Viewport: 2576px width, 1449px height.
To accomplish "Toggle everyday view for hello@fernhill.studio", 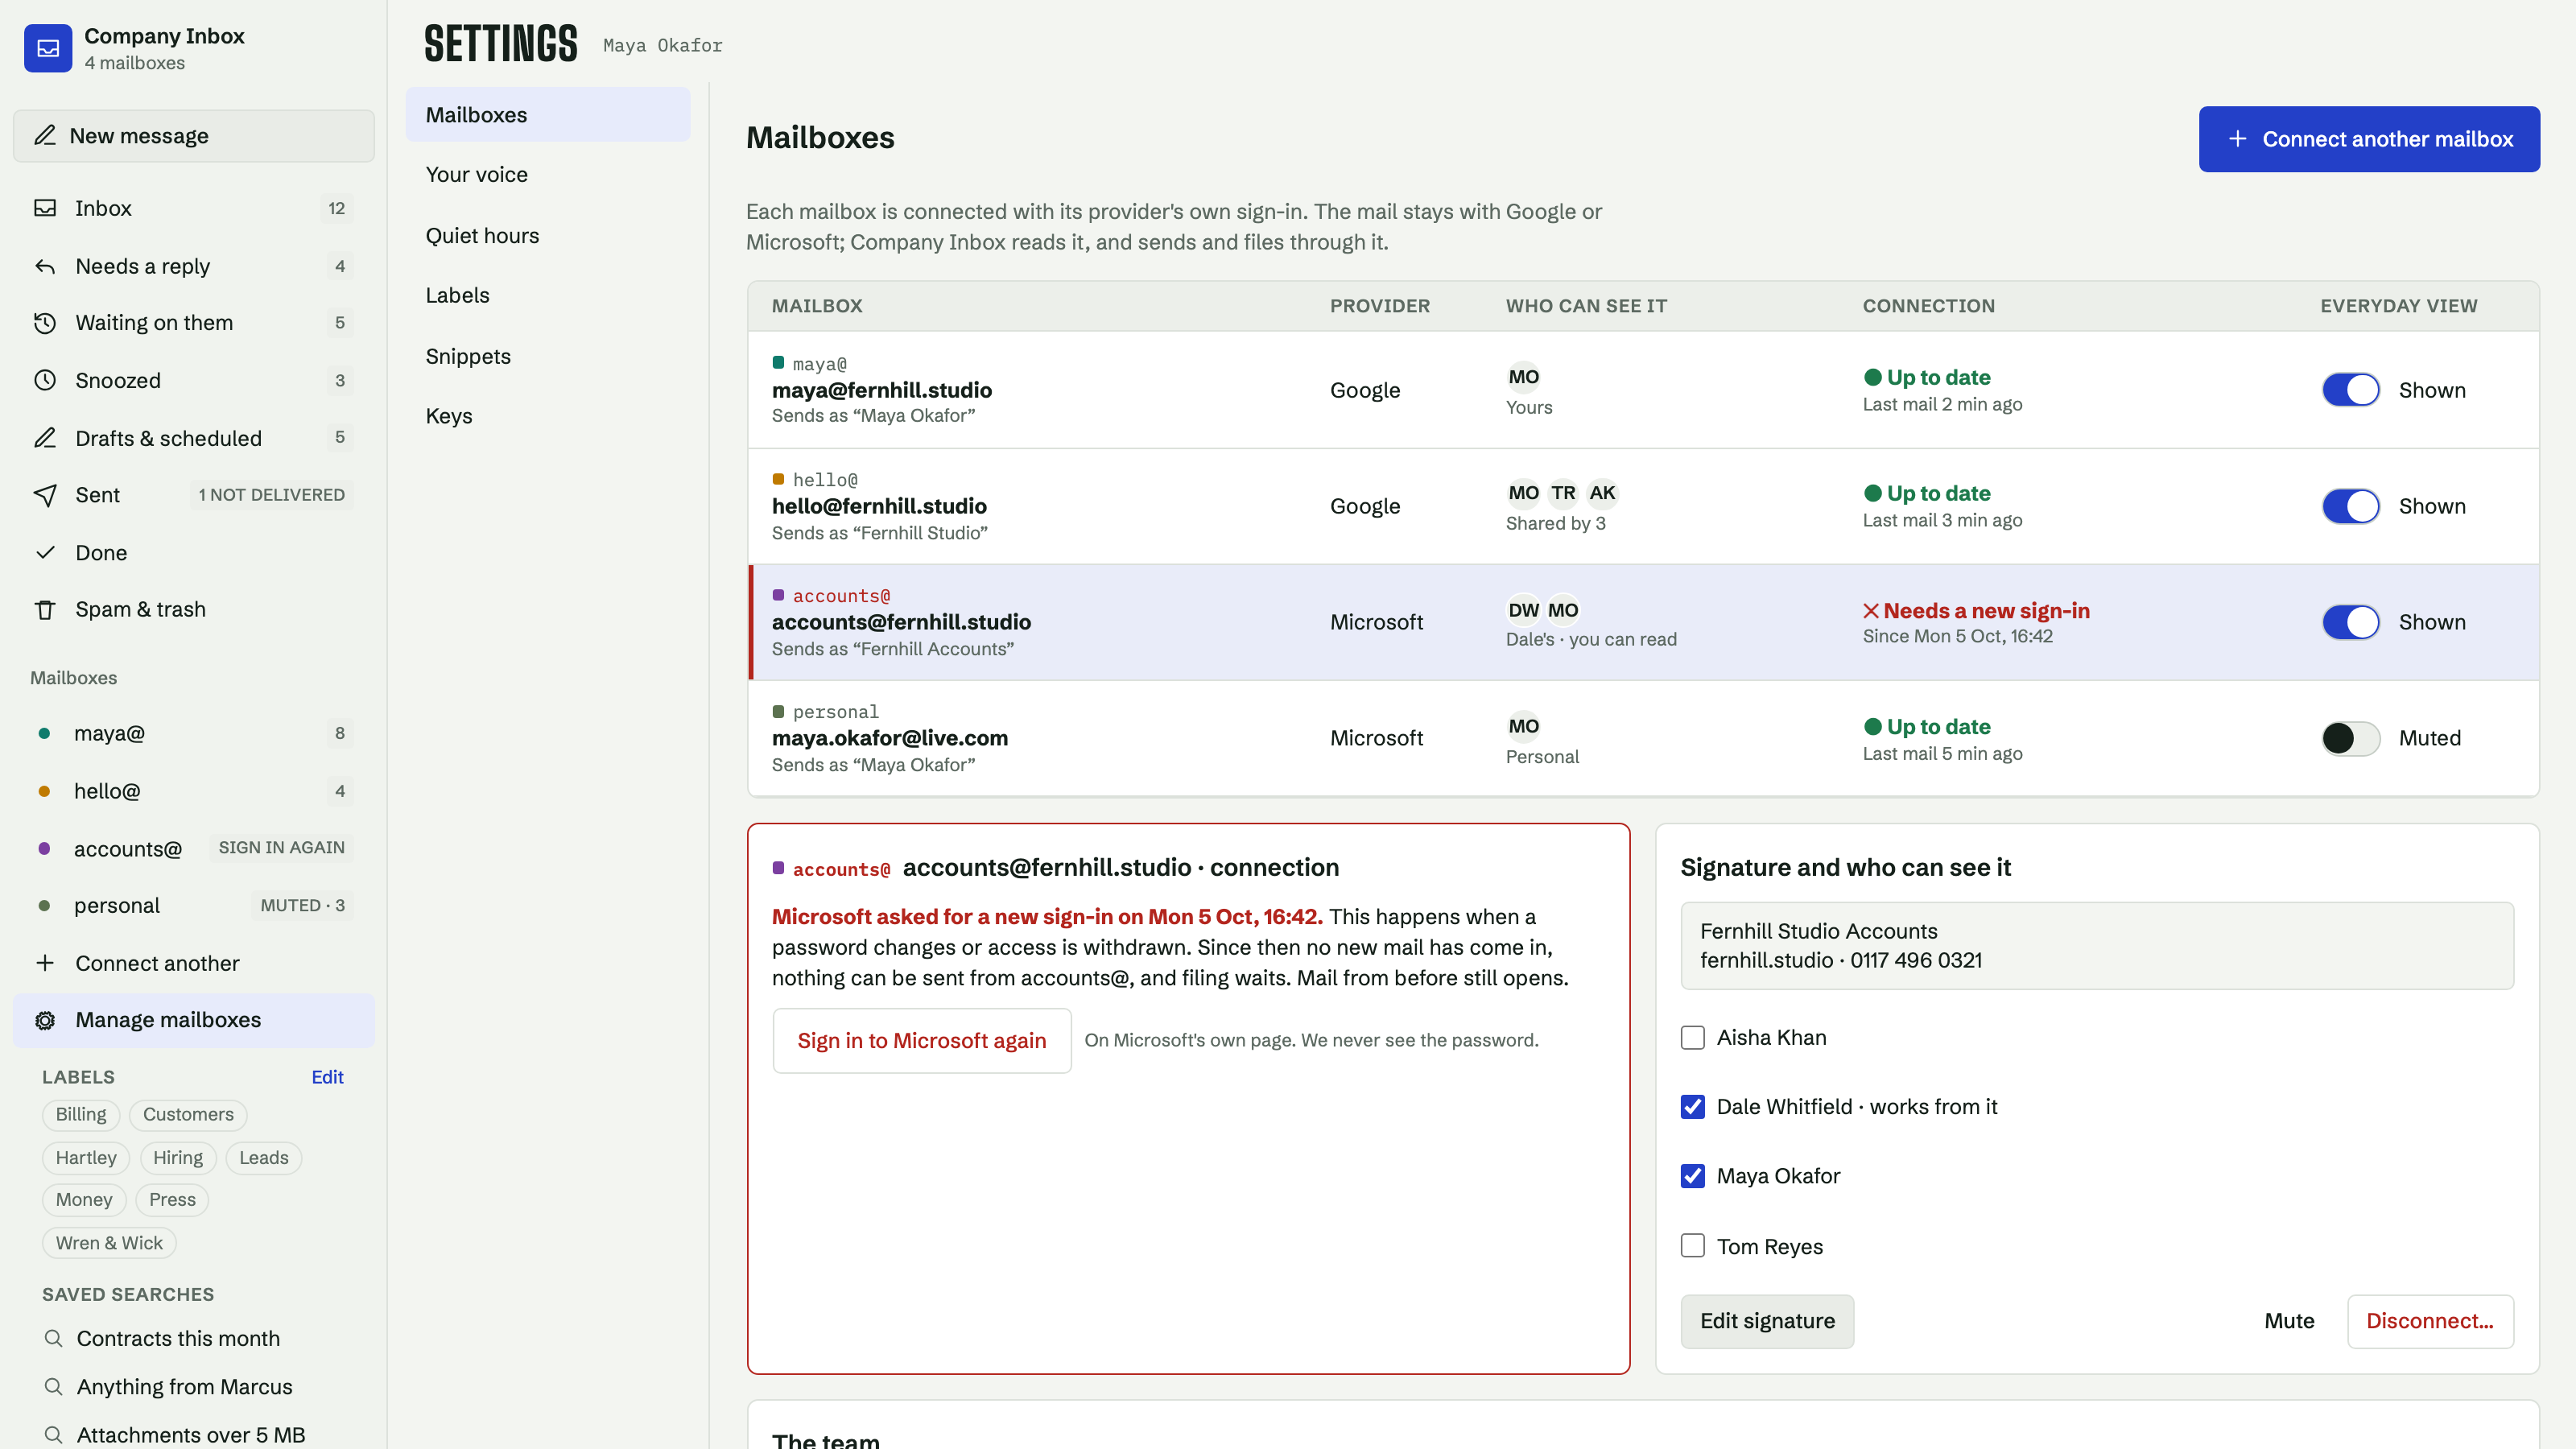I will (2350, 506).
